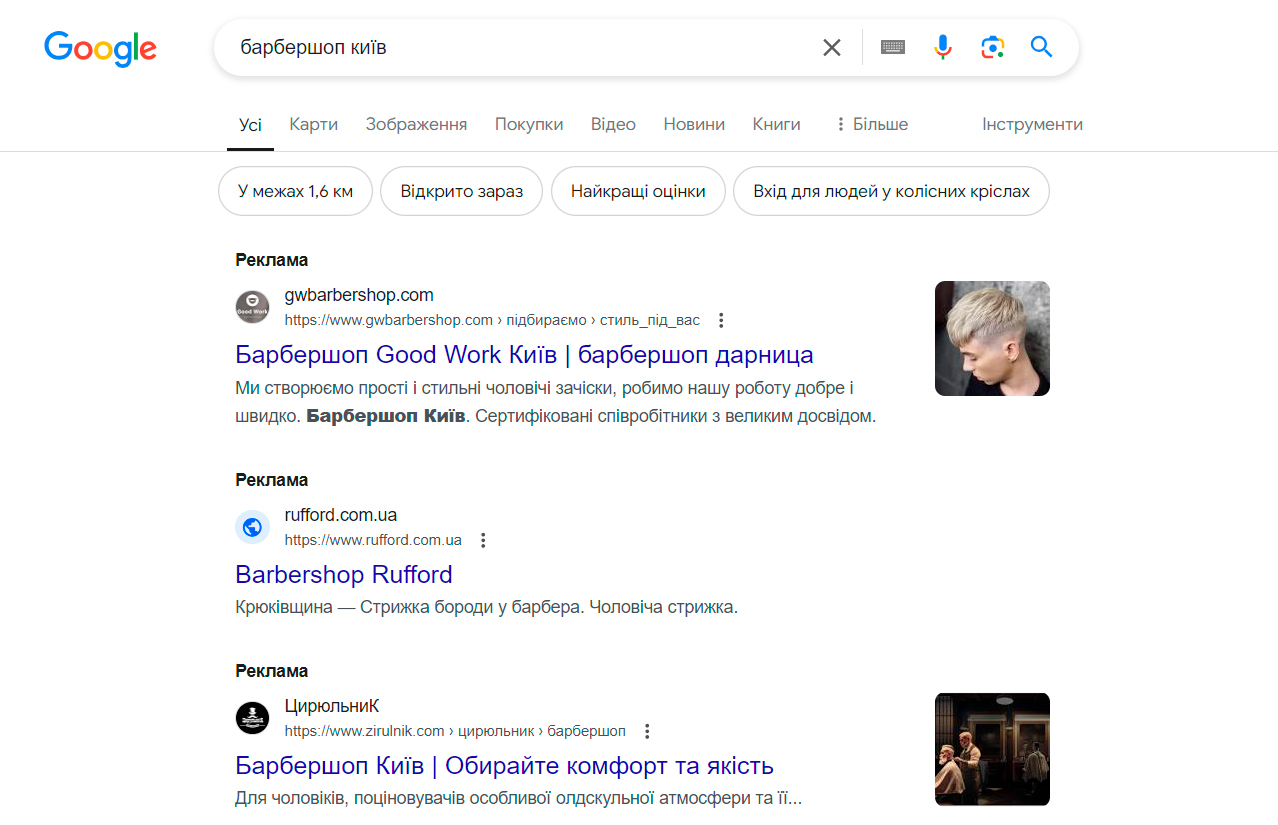This screenshot has height=825, width=1278.
Task: Open the Barbershop Rufford link
Action: [344, 574]
